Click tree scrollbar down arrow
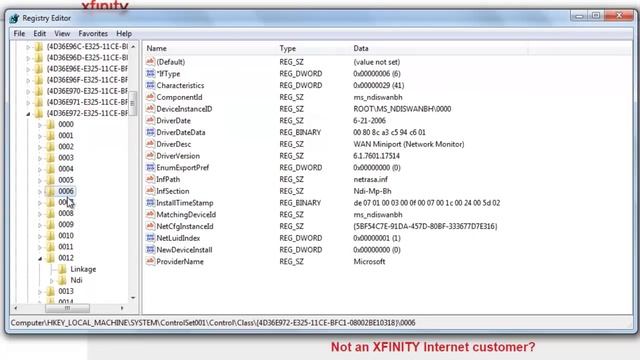This screenshot has width=640, height=360. (133, 298)
